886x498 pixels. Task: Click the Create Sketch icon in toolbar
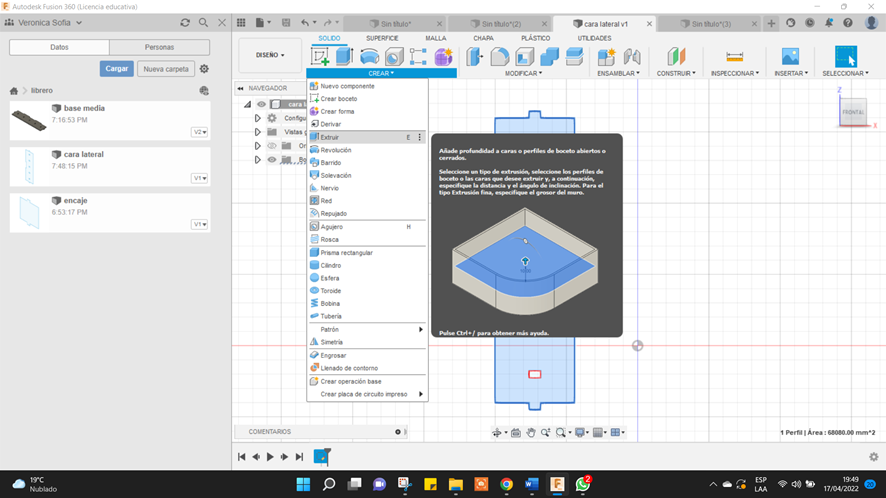320,57
